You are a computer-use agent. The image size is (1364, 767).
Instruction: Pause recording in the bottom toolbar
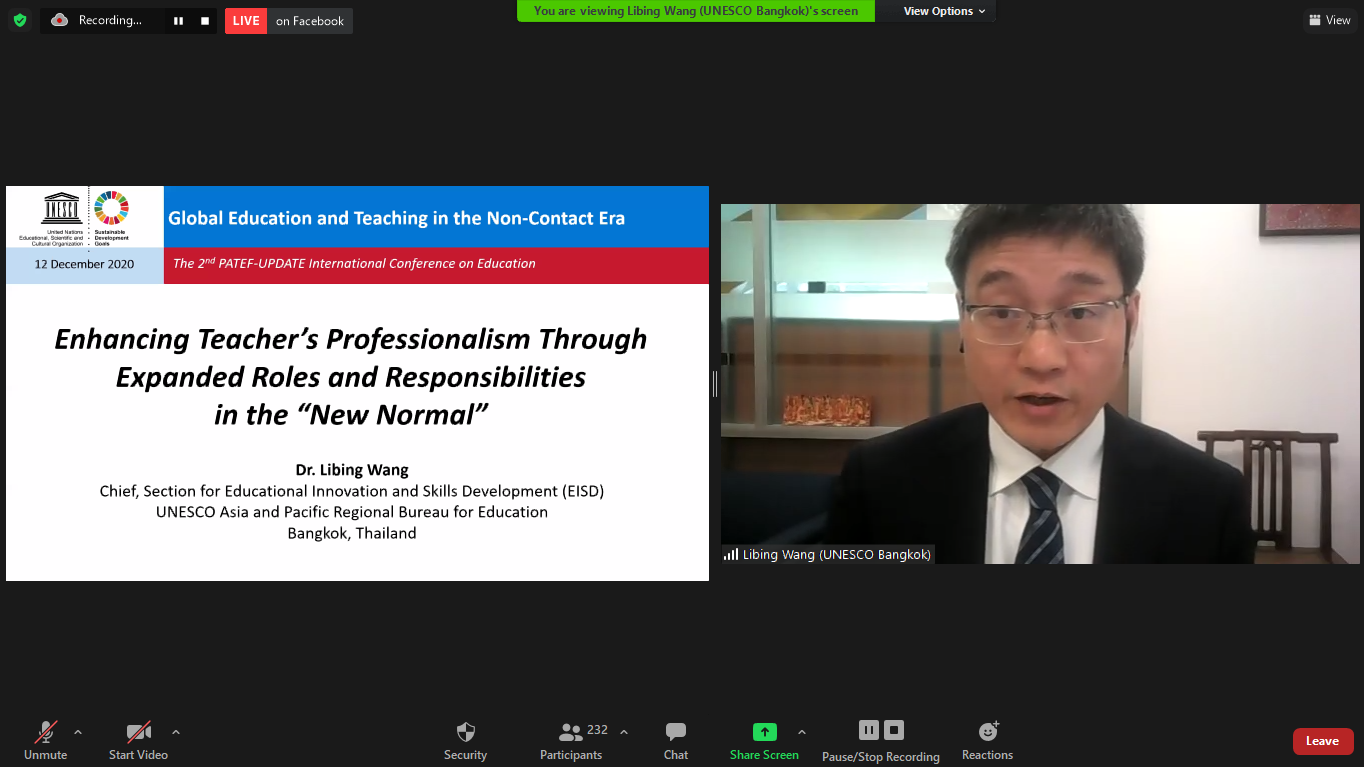tap(868, 730)
